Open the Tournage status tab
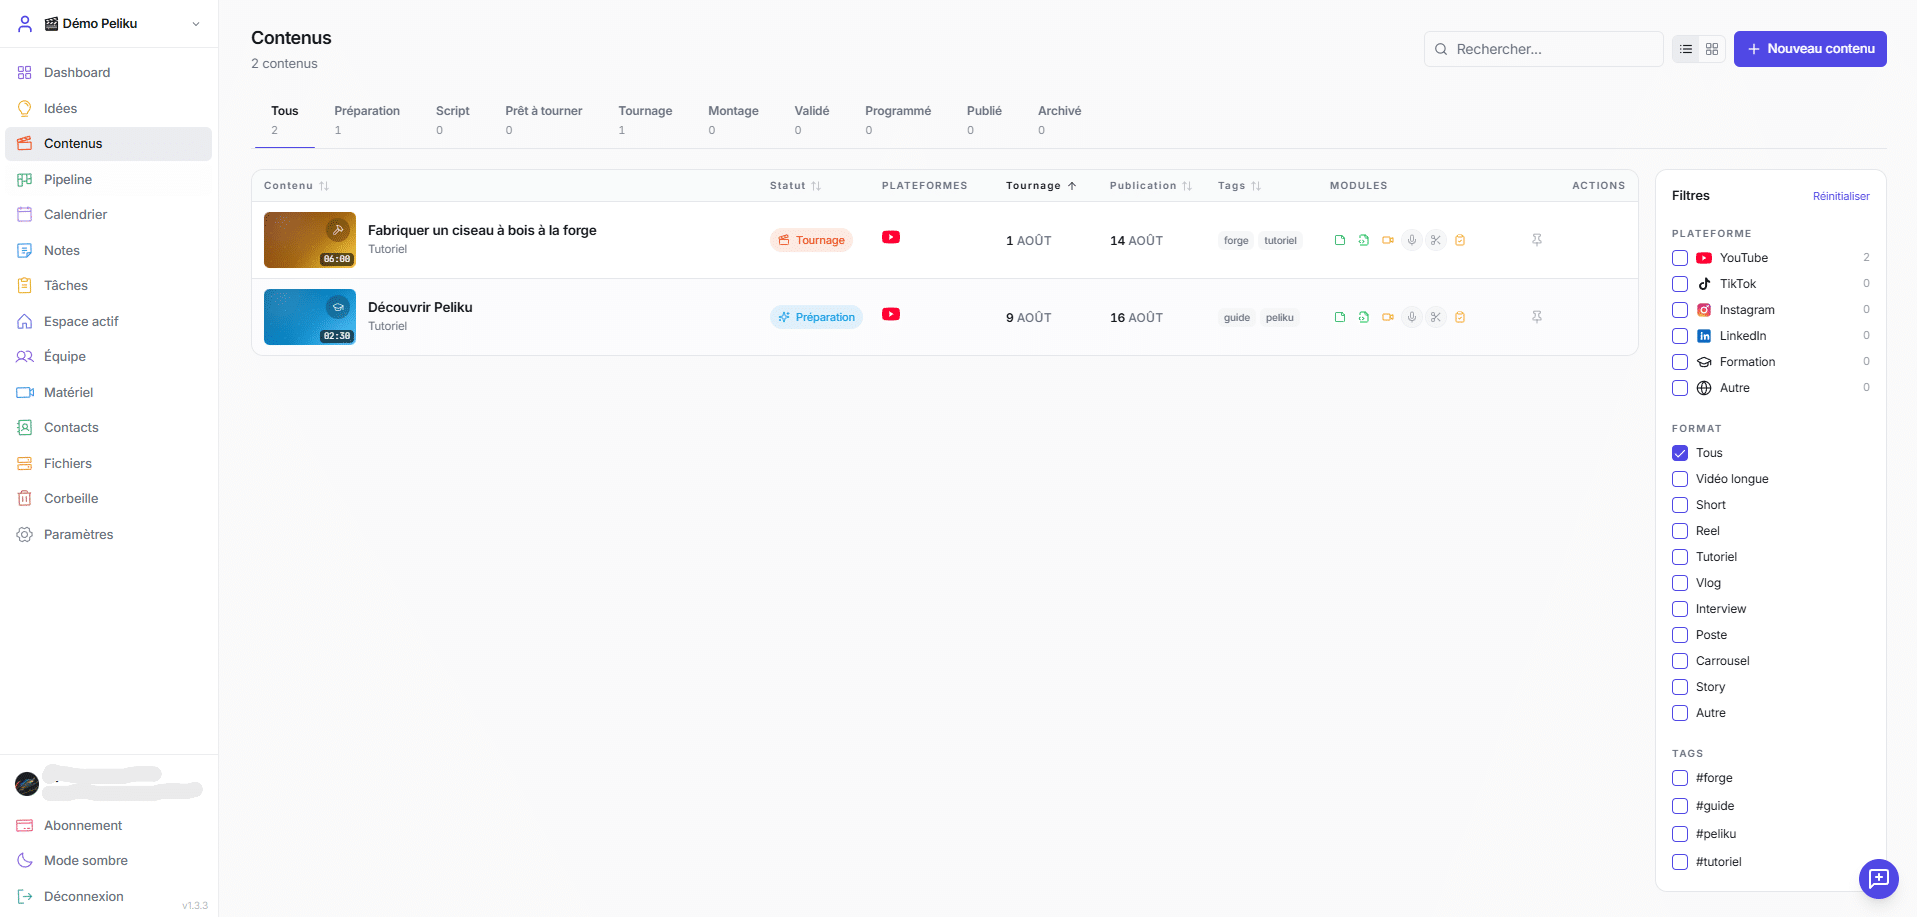Viewport: 1917px width, 917px height. [x=645, y=120]
